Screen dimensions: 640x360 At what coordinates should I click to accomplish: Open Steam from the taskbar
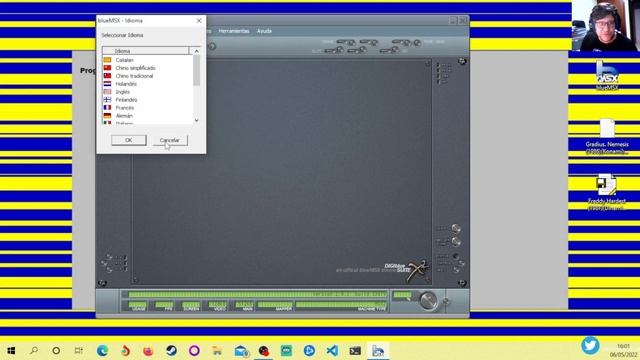(x=171, y=351)
